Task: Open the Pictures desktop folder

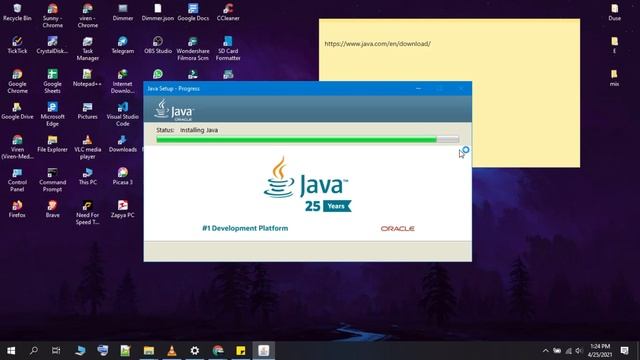Action: pos(88,111)
